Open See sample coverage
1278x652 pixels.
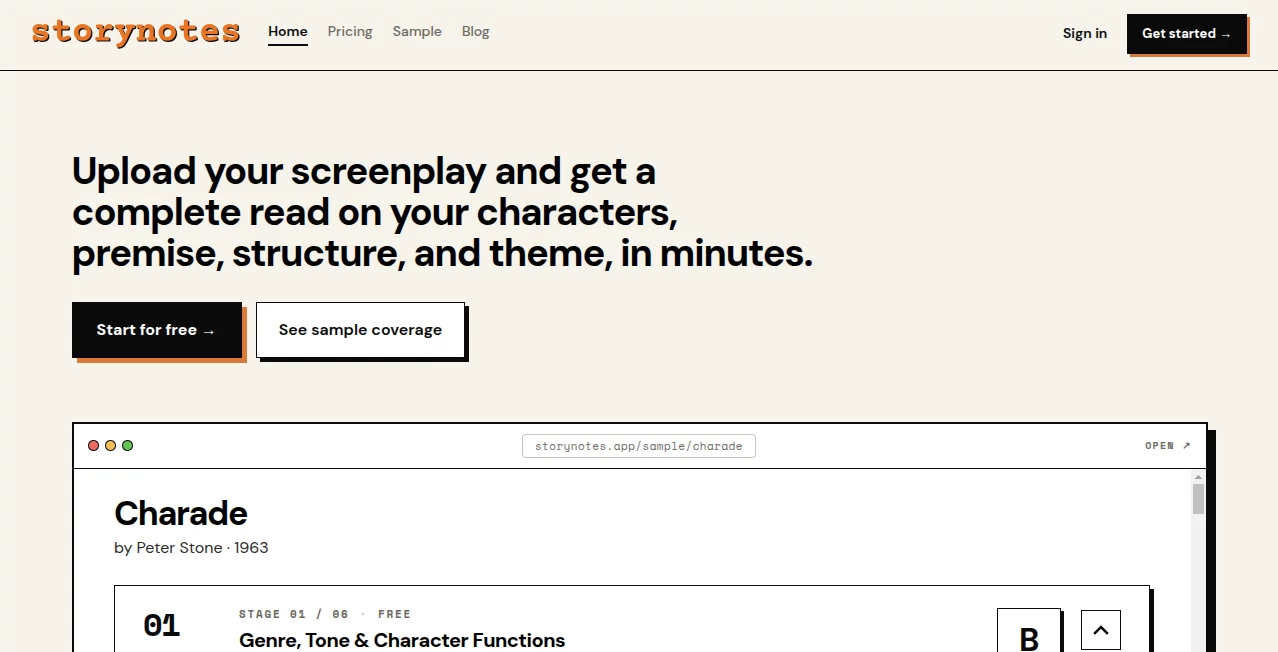(360, 330)
